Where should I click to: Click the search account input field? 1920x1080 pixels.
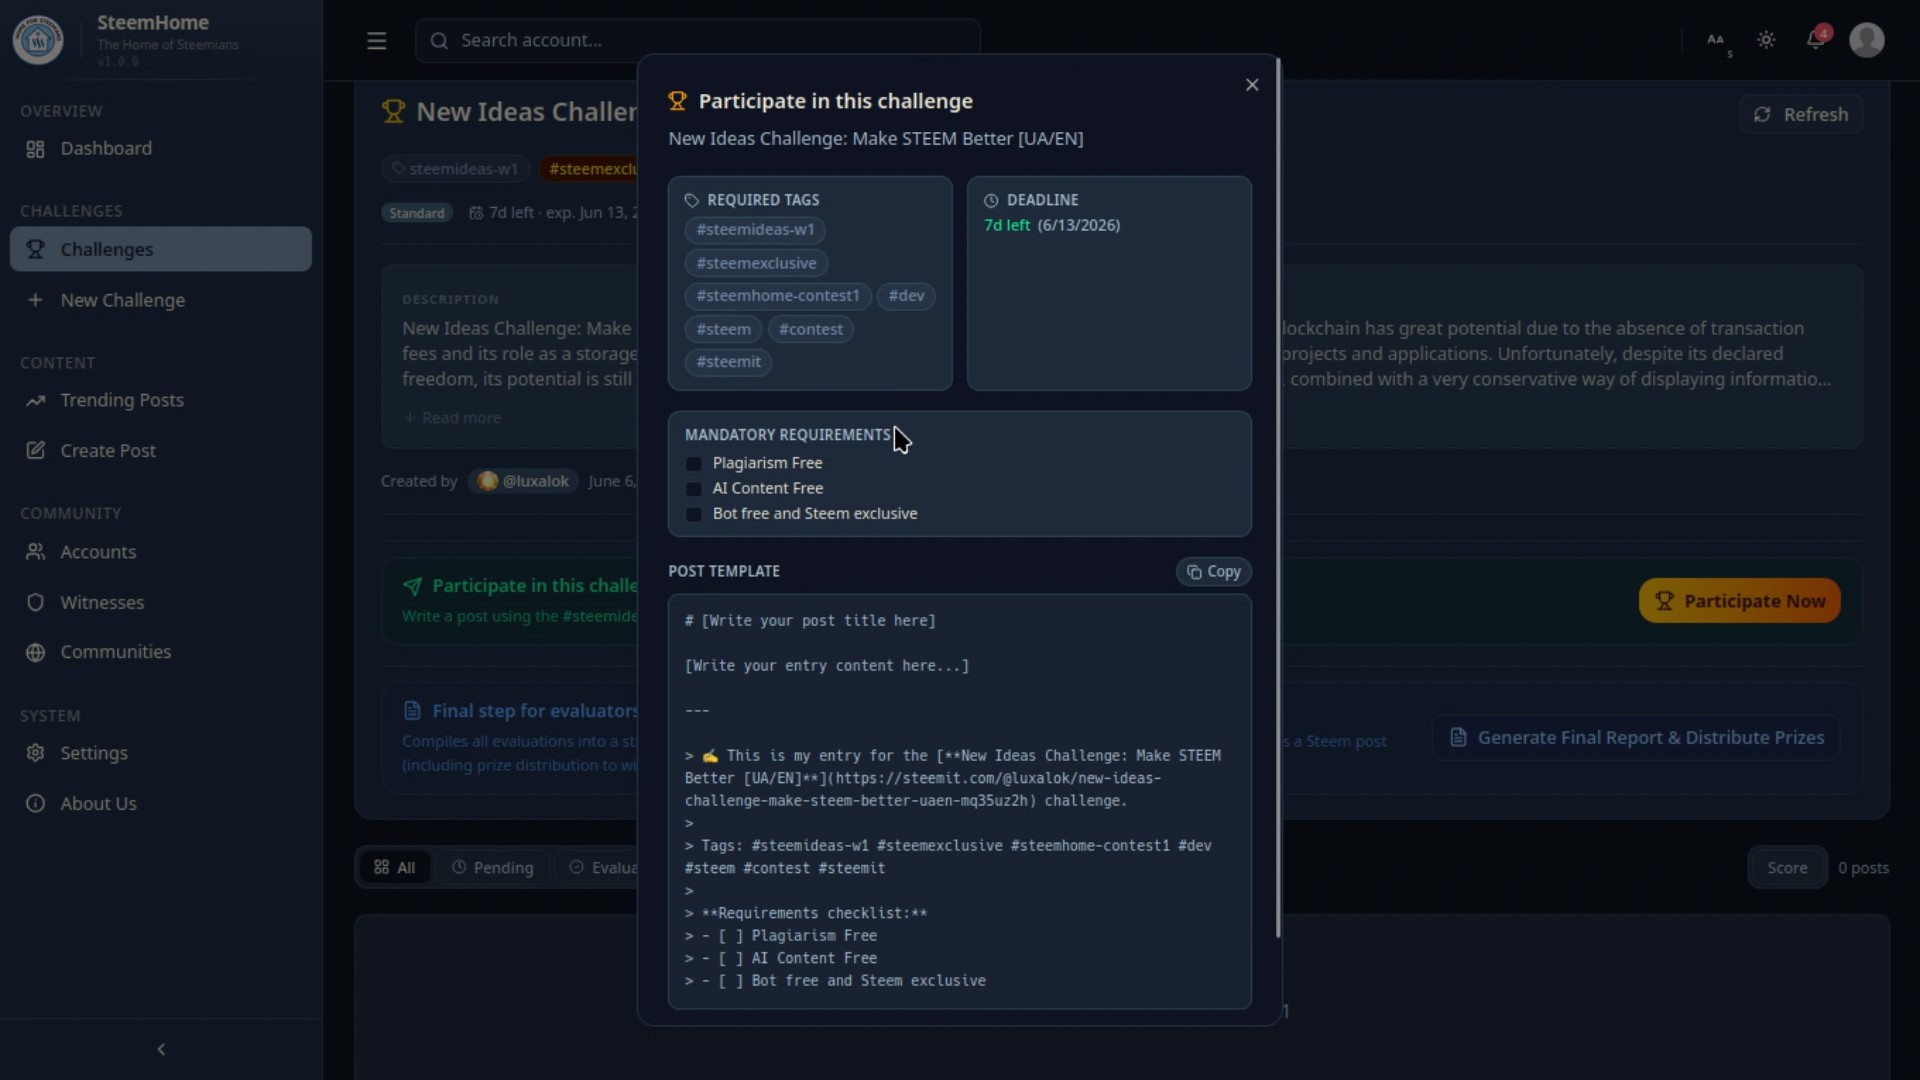tap(698, 41)
